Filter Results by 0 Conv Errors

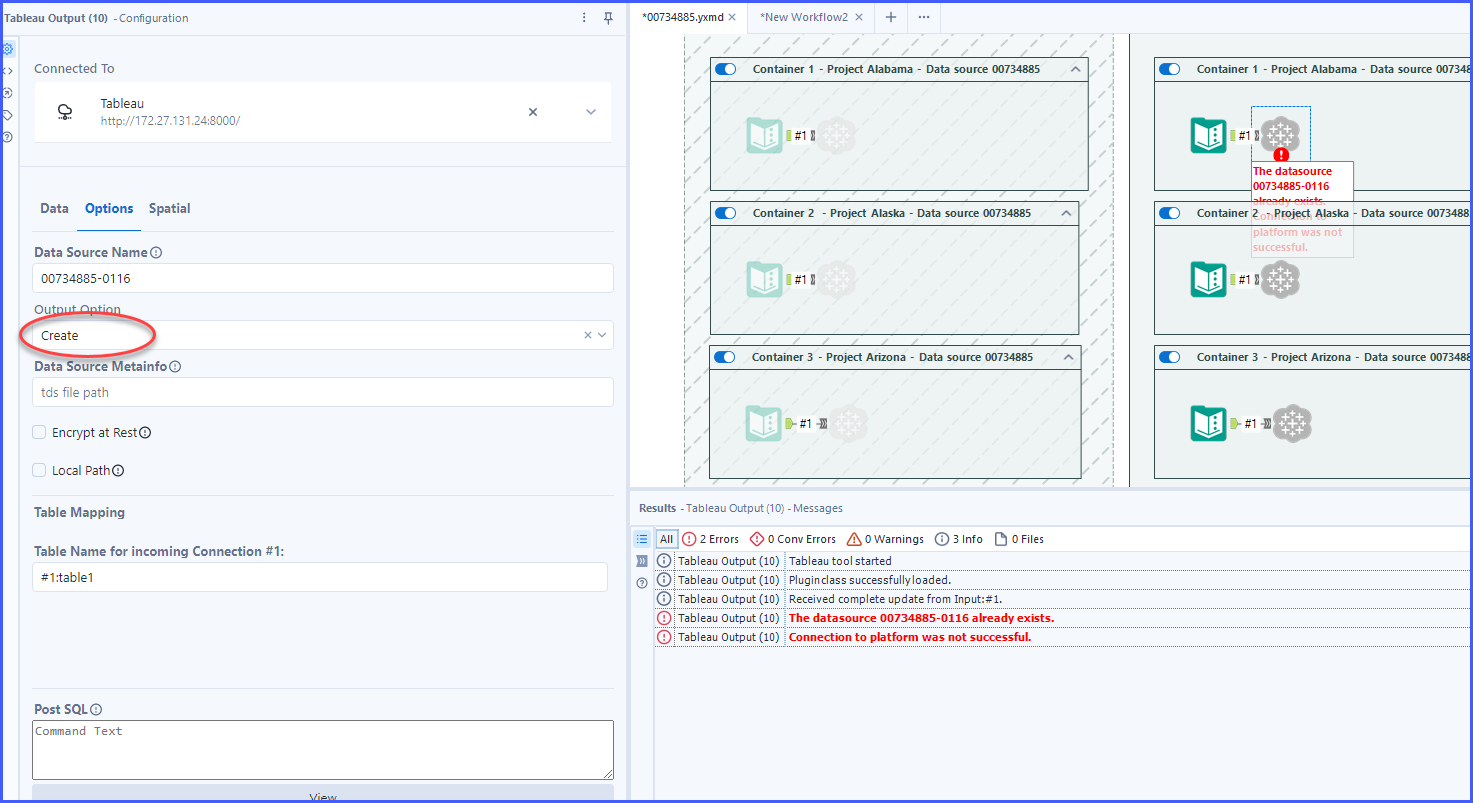point(792,539)
